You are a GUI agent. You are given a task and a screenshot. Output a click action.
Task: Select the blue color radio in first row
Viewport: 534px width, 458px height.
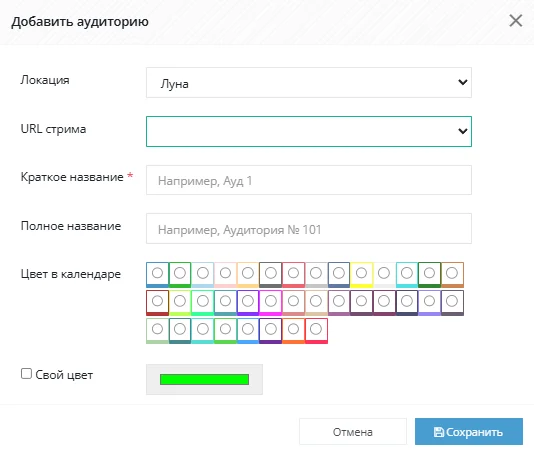pos(157,273)
